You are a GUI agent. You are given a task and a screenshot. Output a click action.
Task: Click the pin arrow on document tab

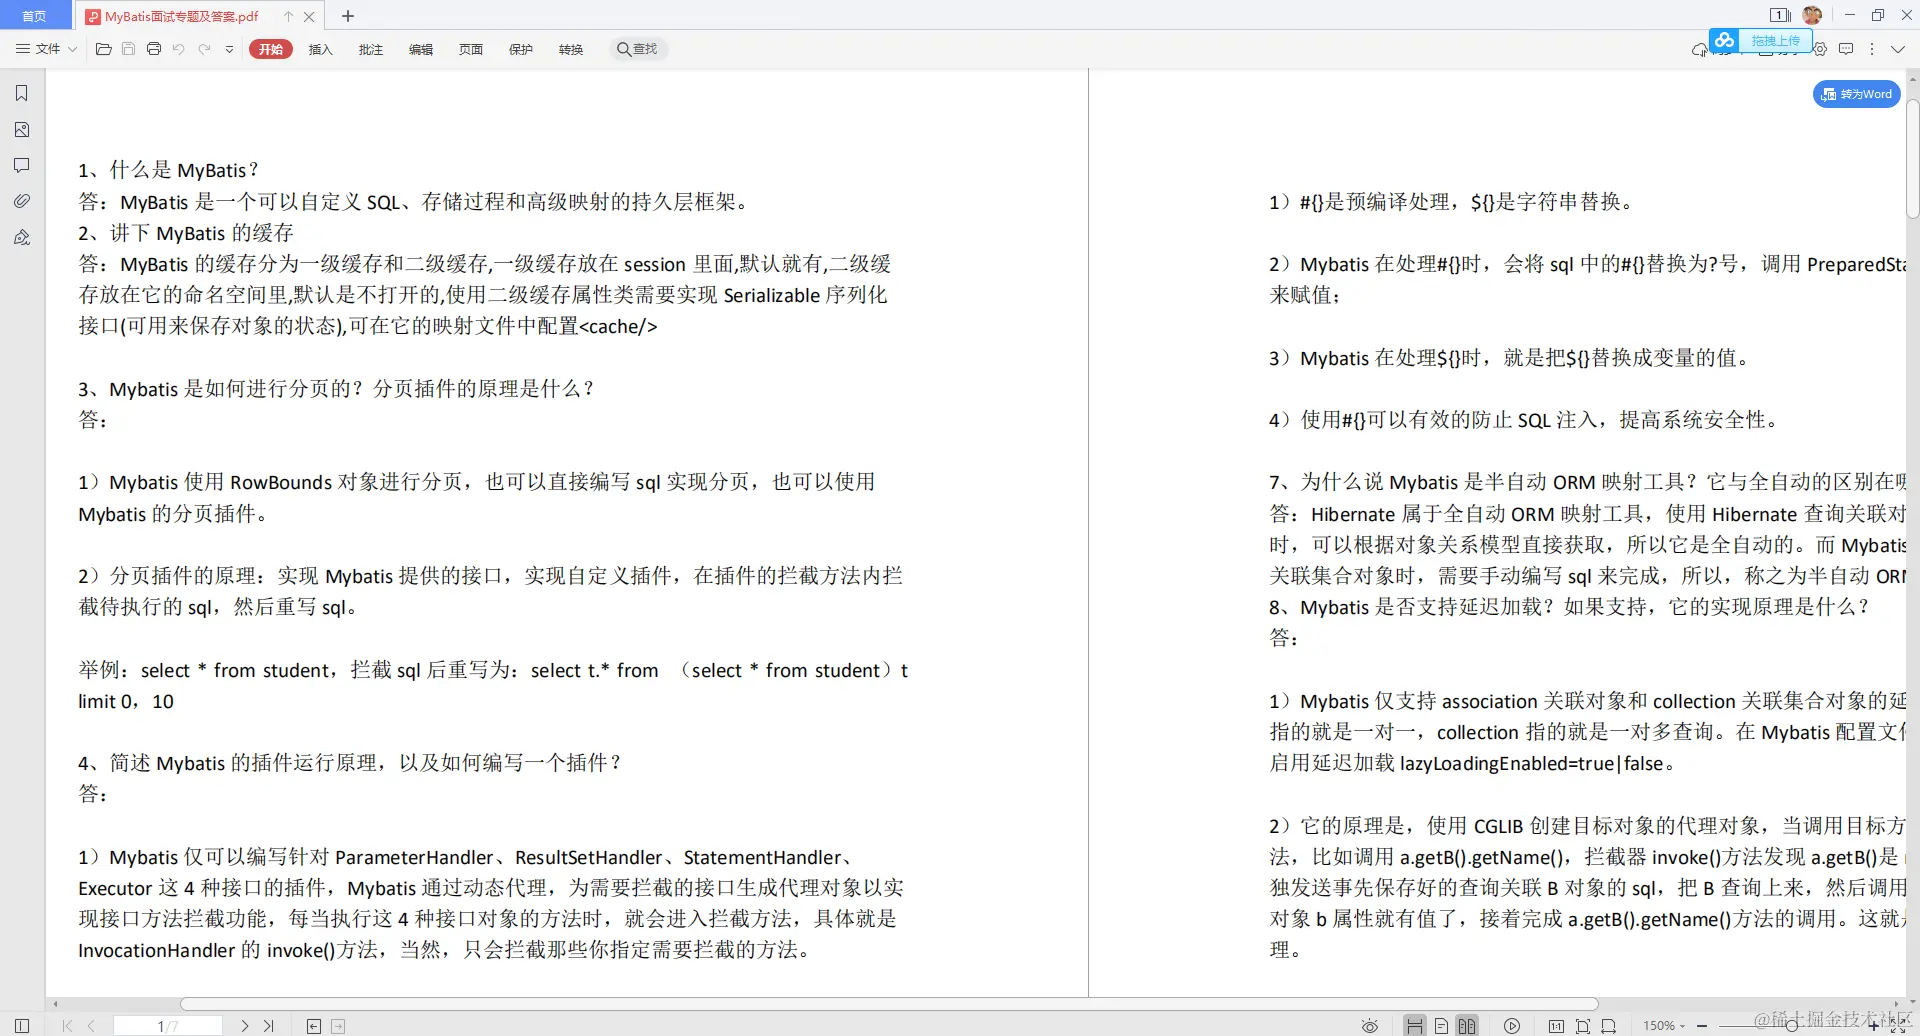[288, 16]
